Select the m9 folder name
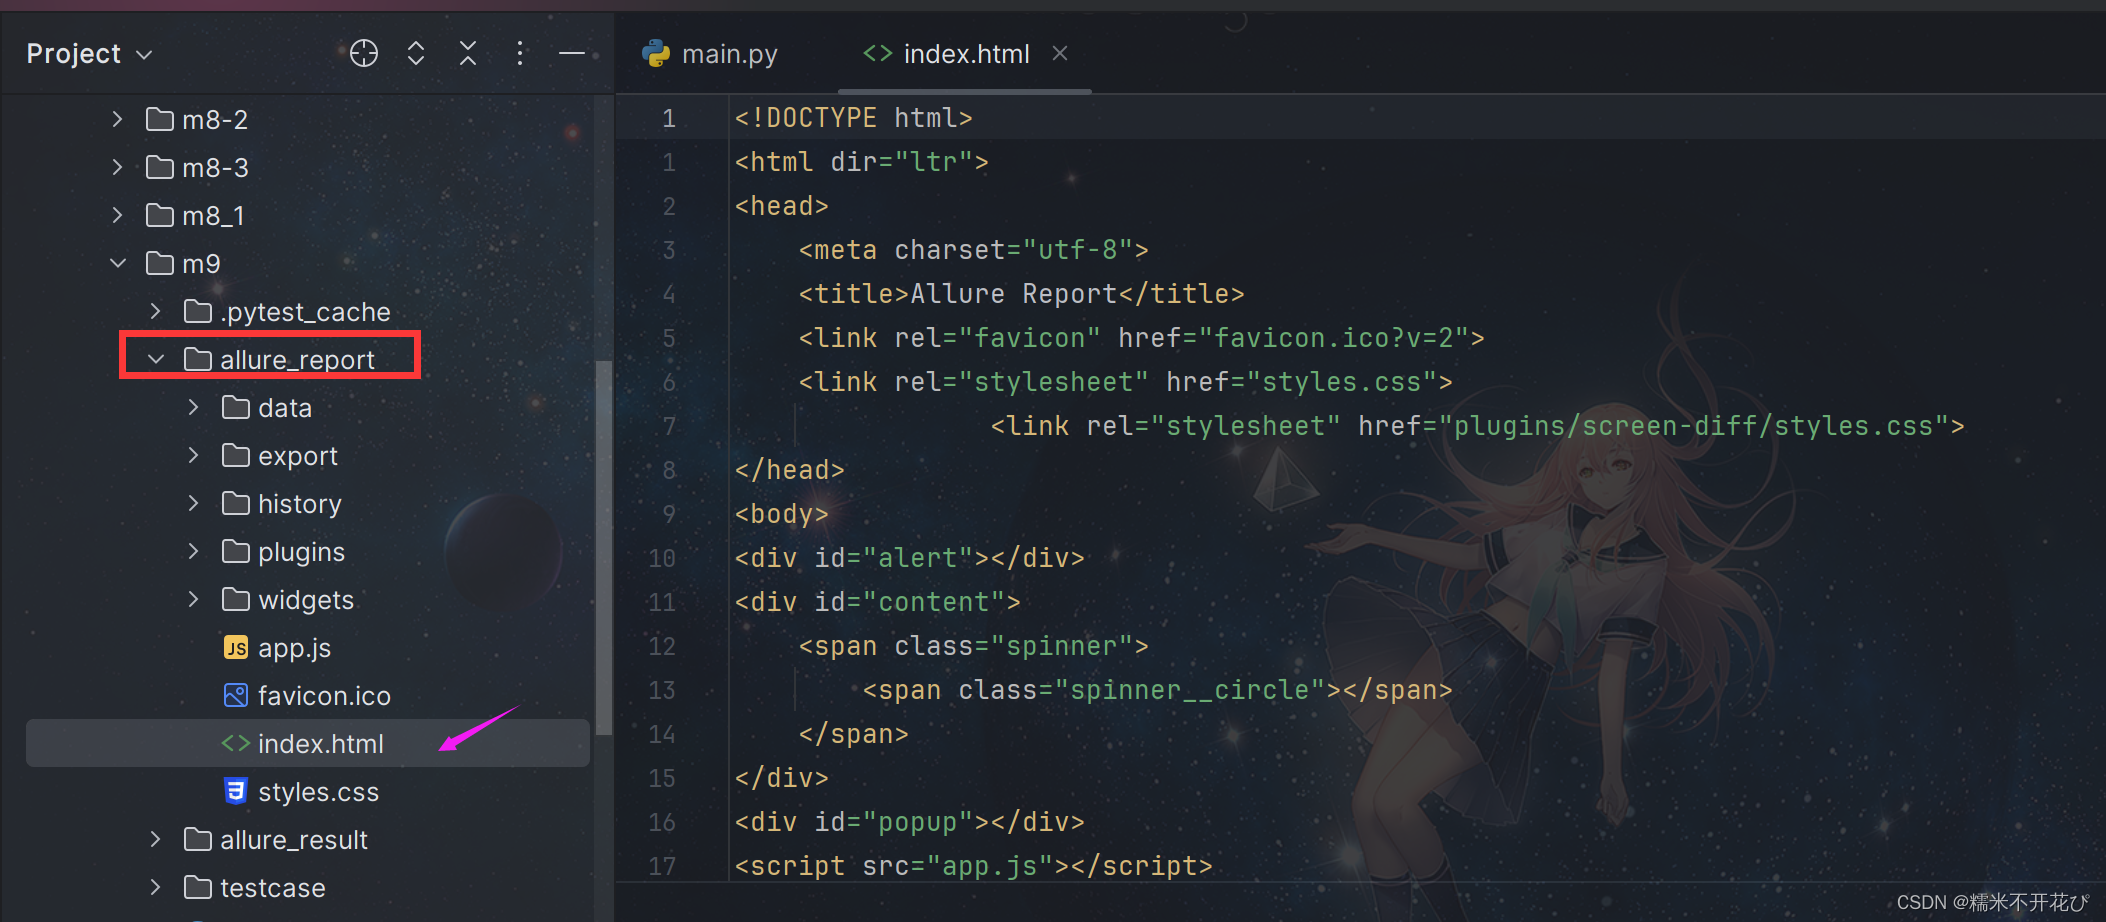Screen dimensions: 2106x922 pos(201,264)
